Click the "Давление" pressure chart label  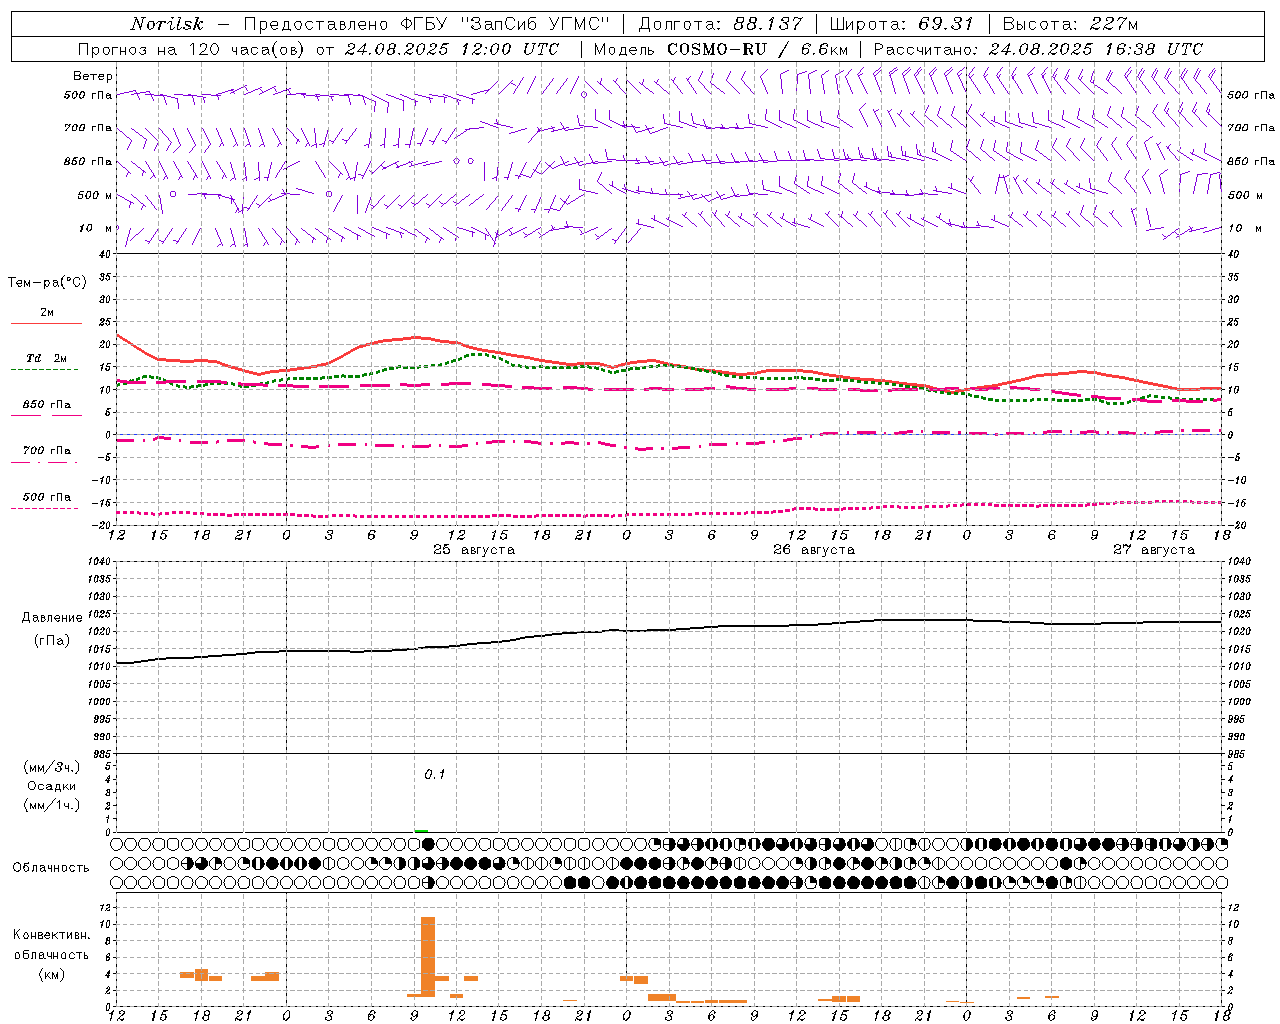51,618
